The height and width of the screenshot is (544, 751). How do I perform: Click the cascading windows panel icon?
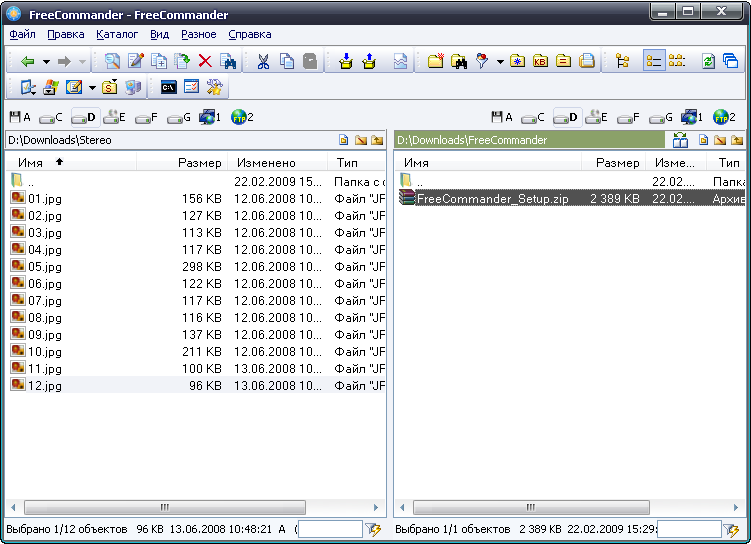coord(731,61)
